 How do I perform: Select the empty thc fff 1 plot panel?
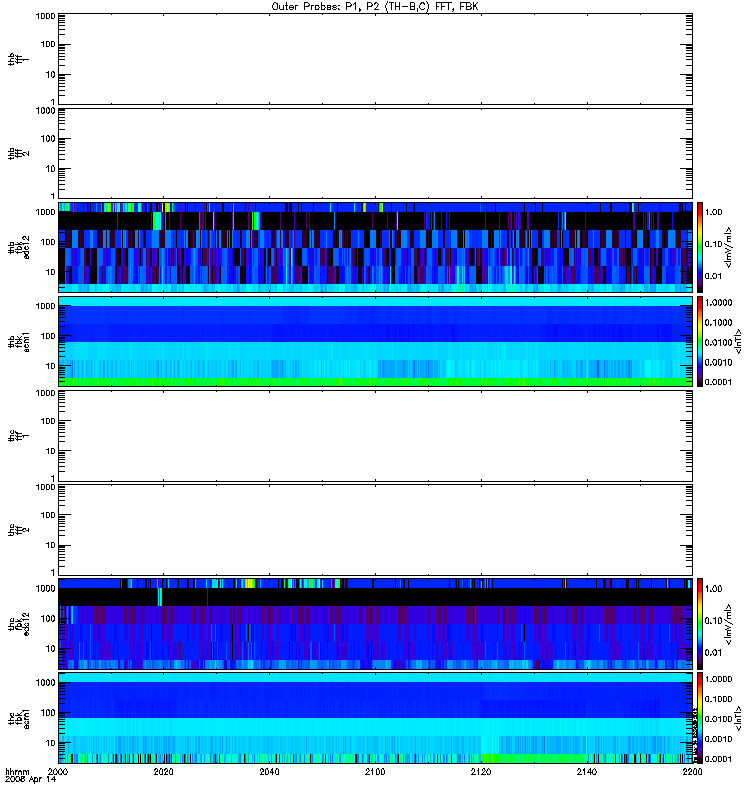point(376,436)
